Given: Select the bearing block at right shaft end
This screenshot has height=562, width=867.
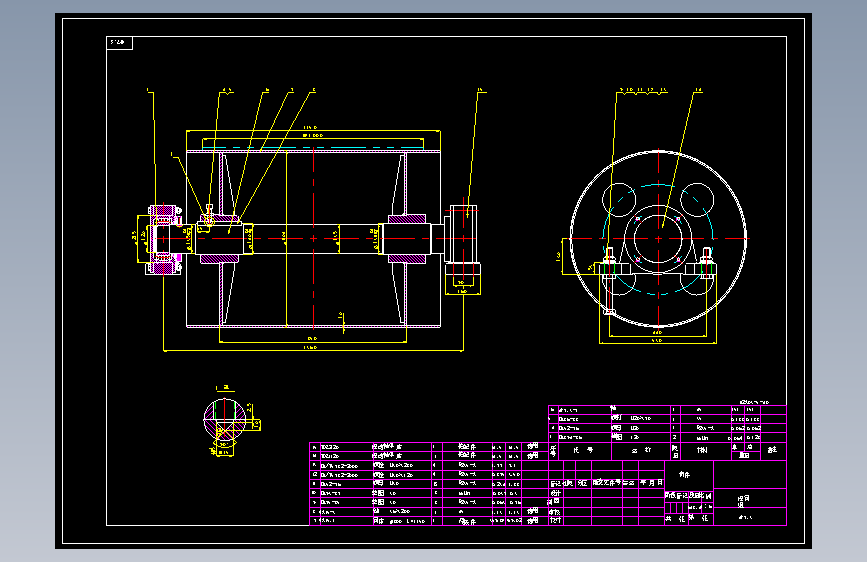Looking at the screenshot, I should 463,241.
